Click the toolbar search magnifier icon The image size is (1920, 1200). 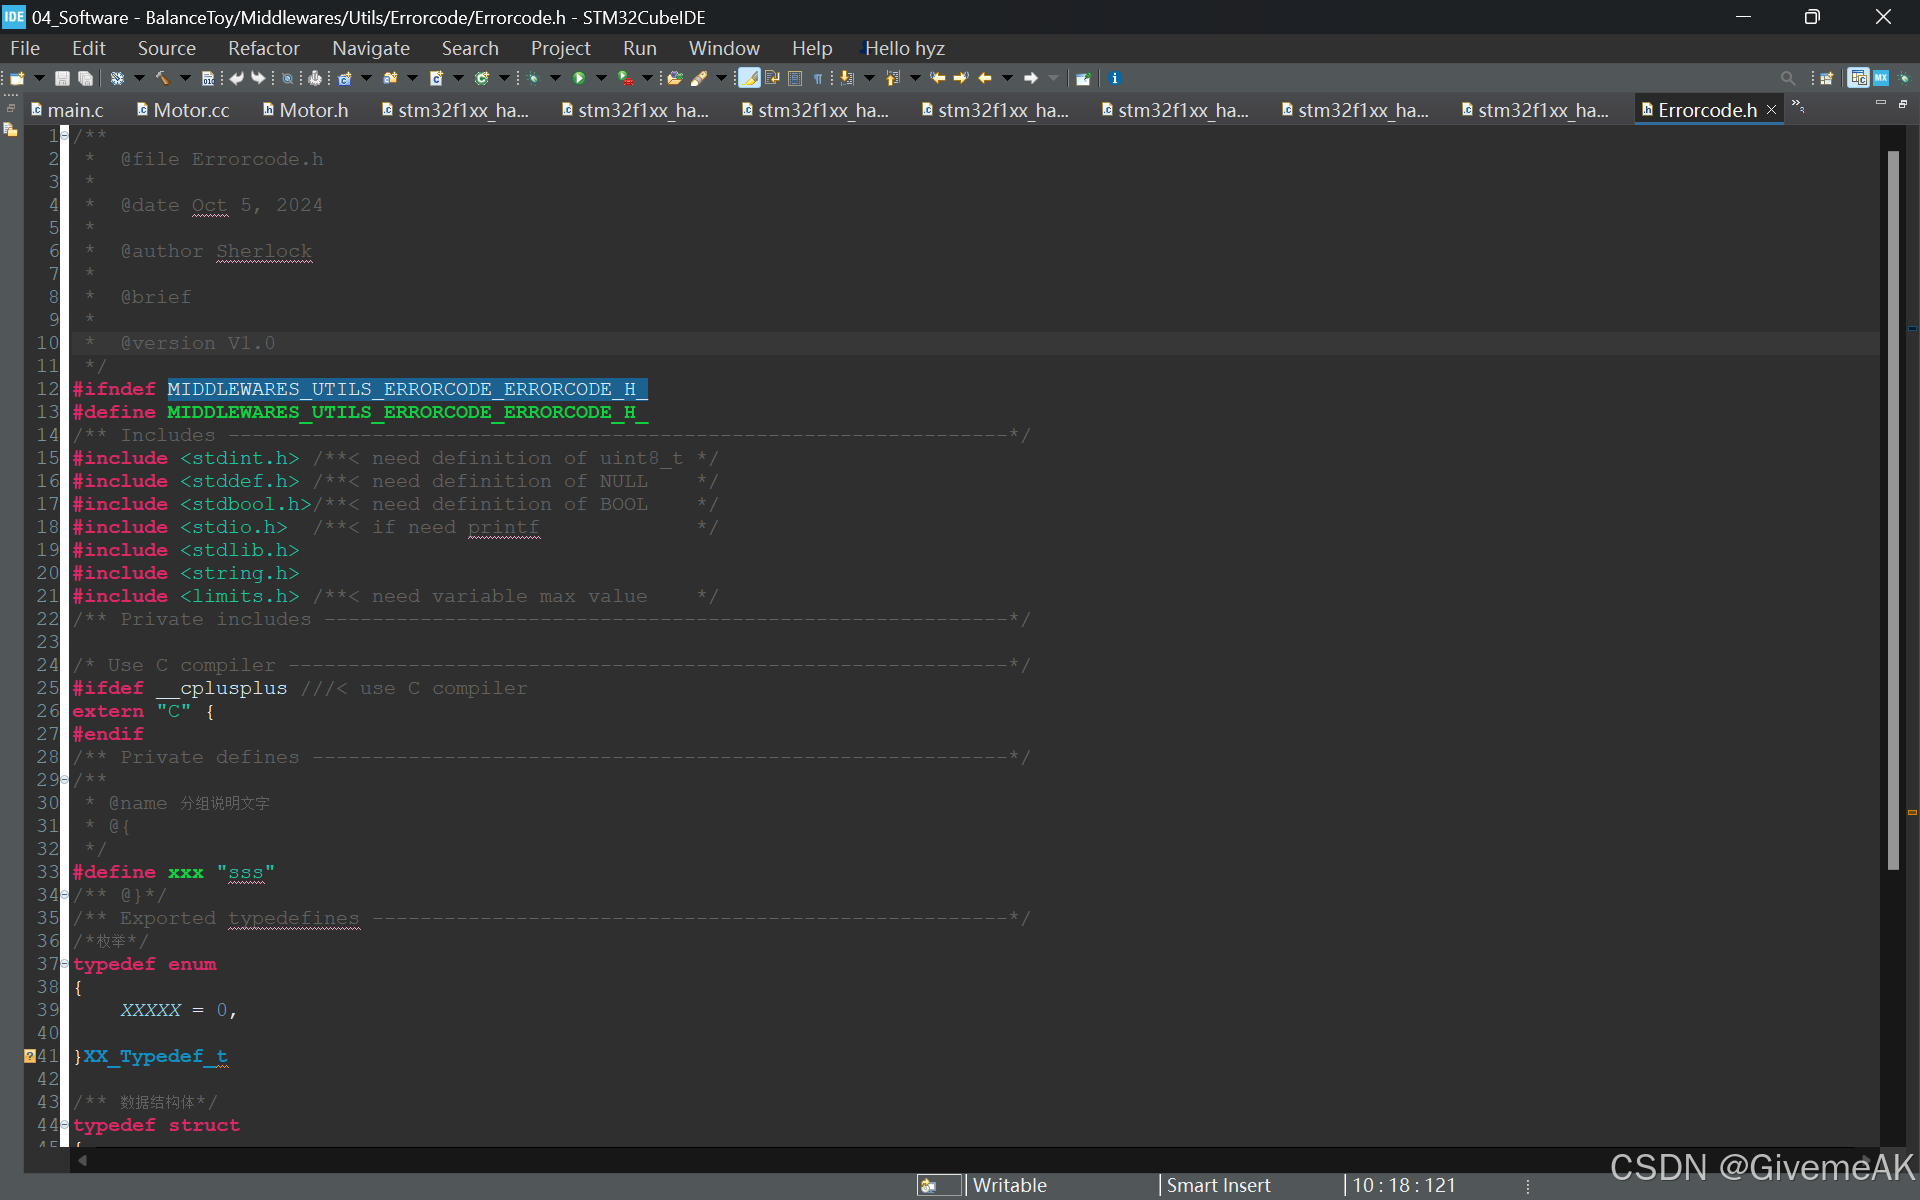(x=1787, y=78)
